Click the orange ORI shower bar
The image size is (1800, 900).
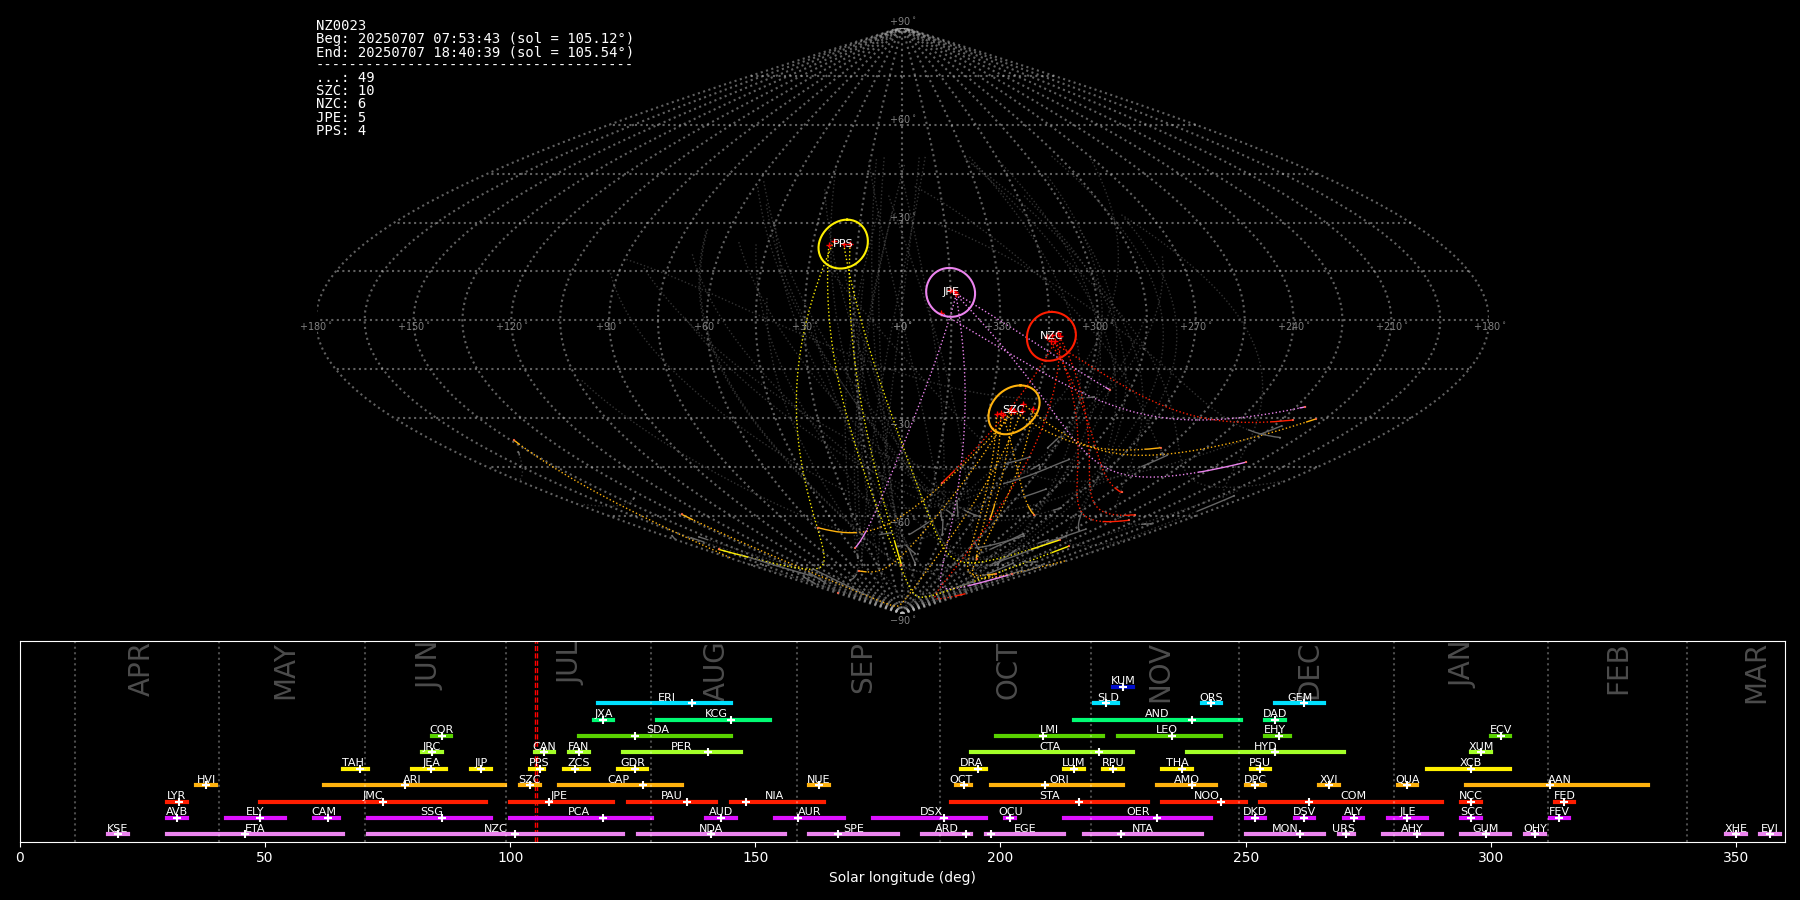[1057, 785]
